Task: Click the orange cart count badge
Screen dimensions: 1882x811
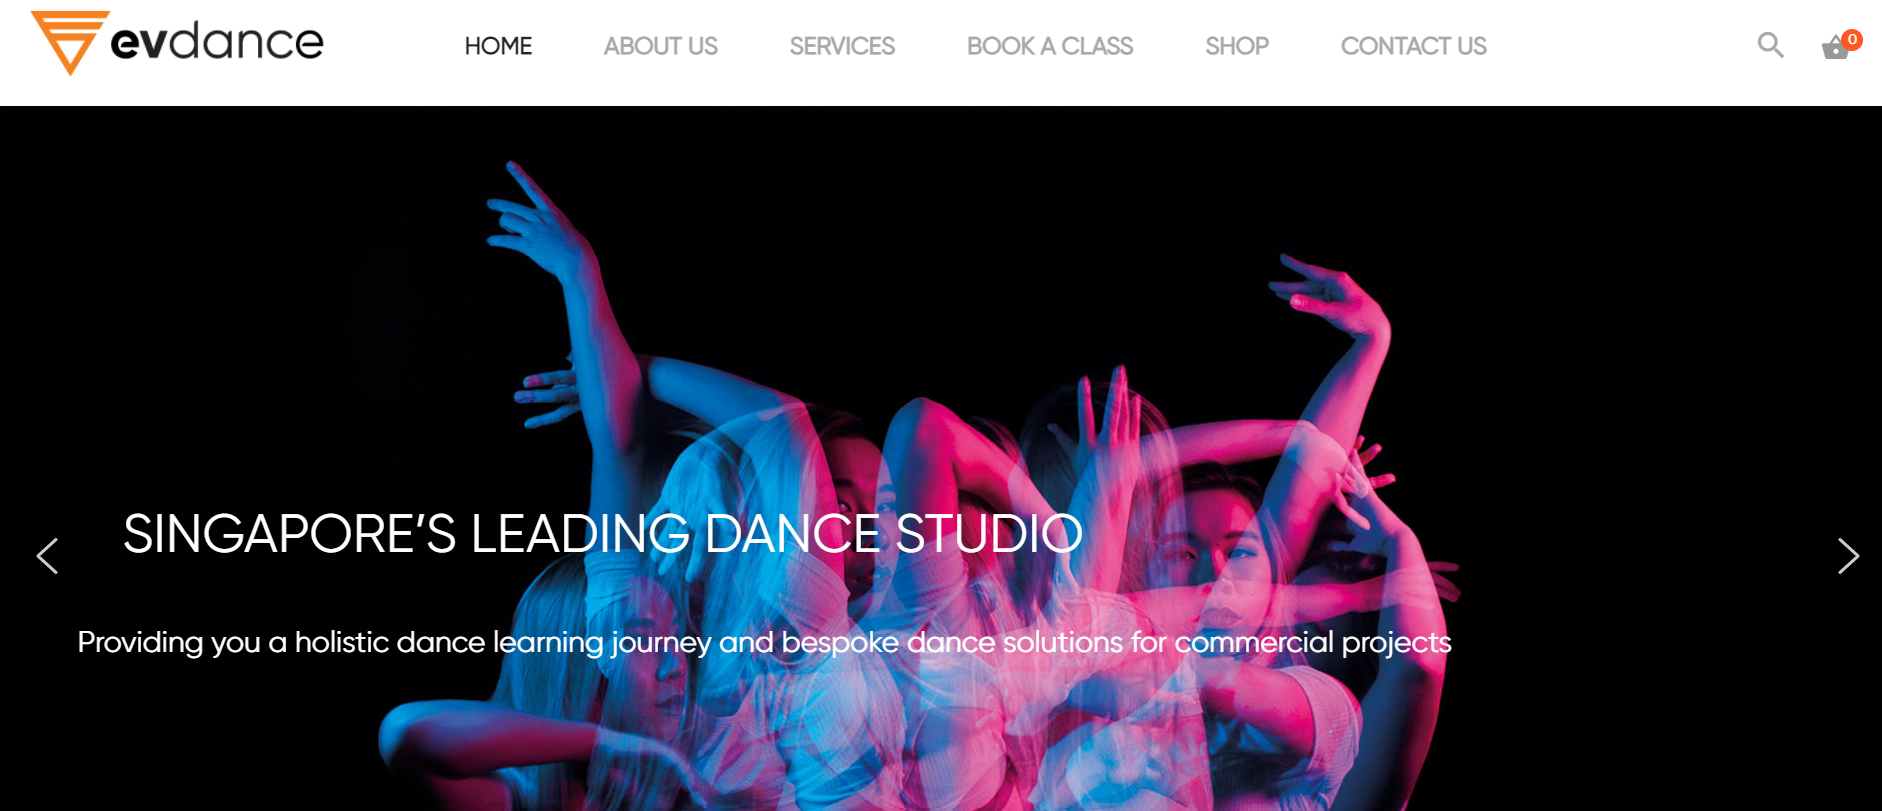Action: tap(1852, 39)
